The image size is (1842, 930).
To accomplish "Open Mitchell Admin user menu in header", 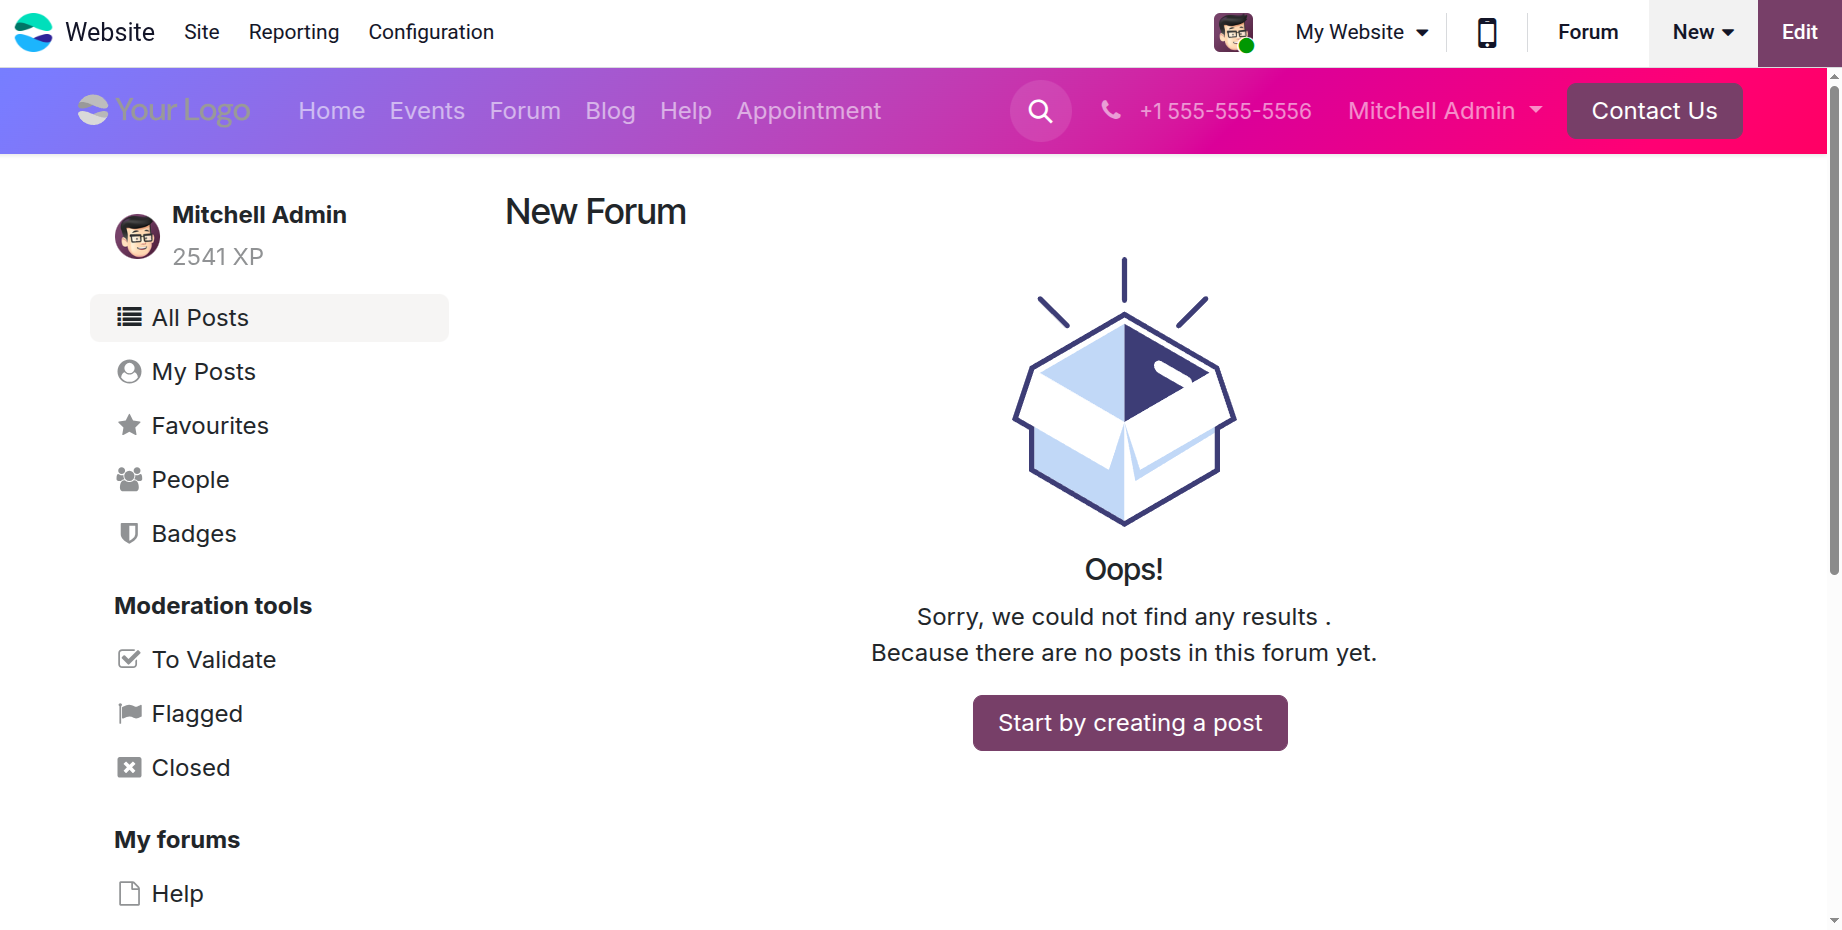I will click(x=1444, y=111).
